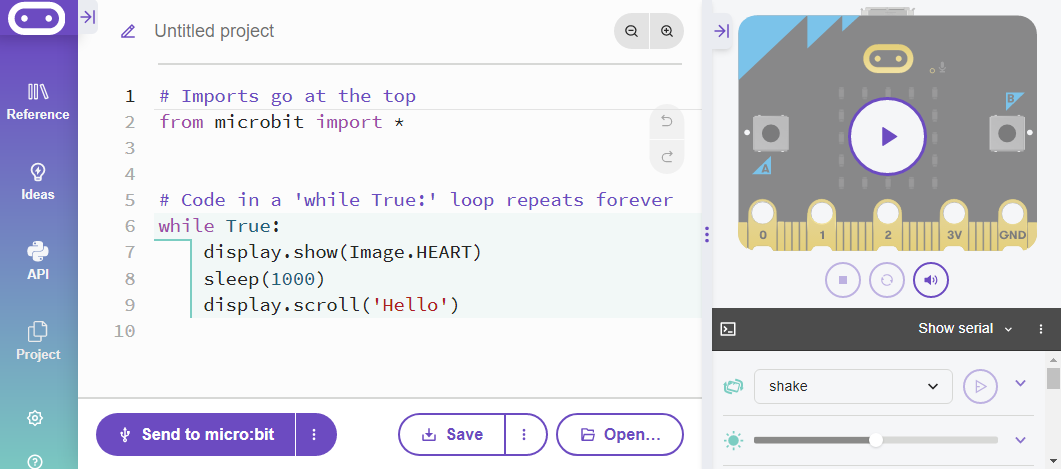Click pin 0 on the simulated board
This screenshot has height=469, width=1061.
click(763, 225)
